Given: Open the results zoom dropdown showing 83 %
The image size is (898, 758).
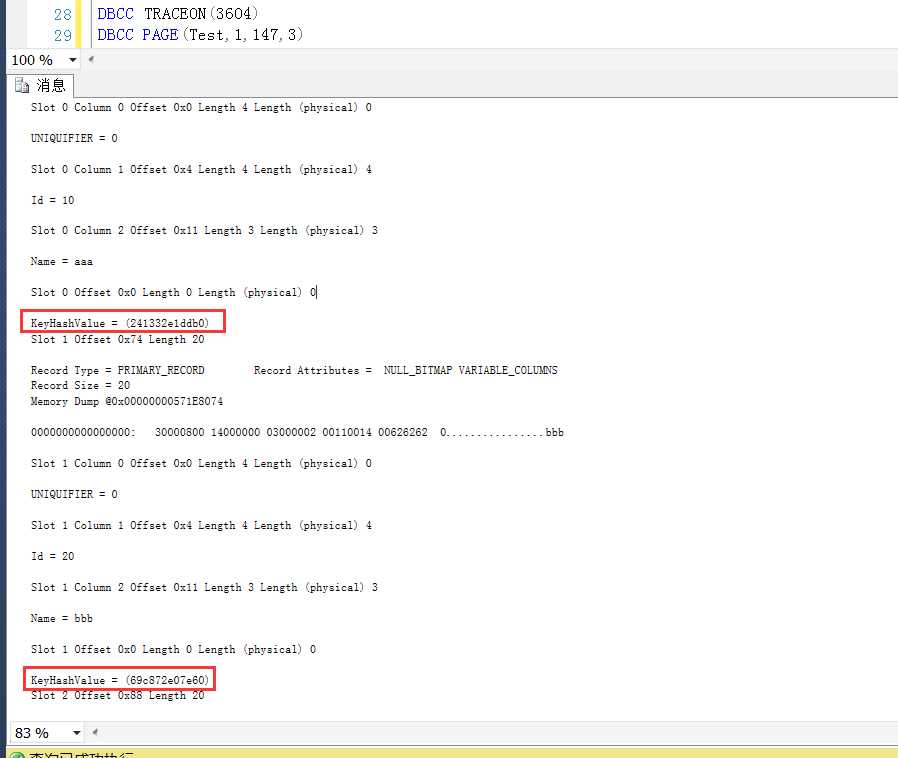Looking at the screenshot, I should tap(76, 733).
